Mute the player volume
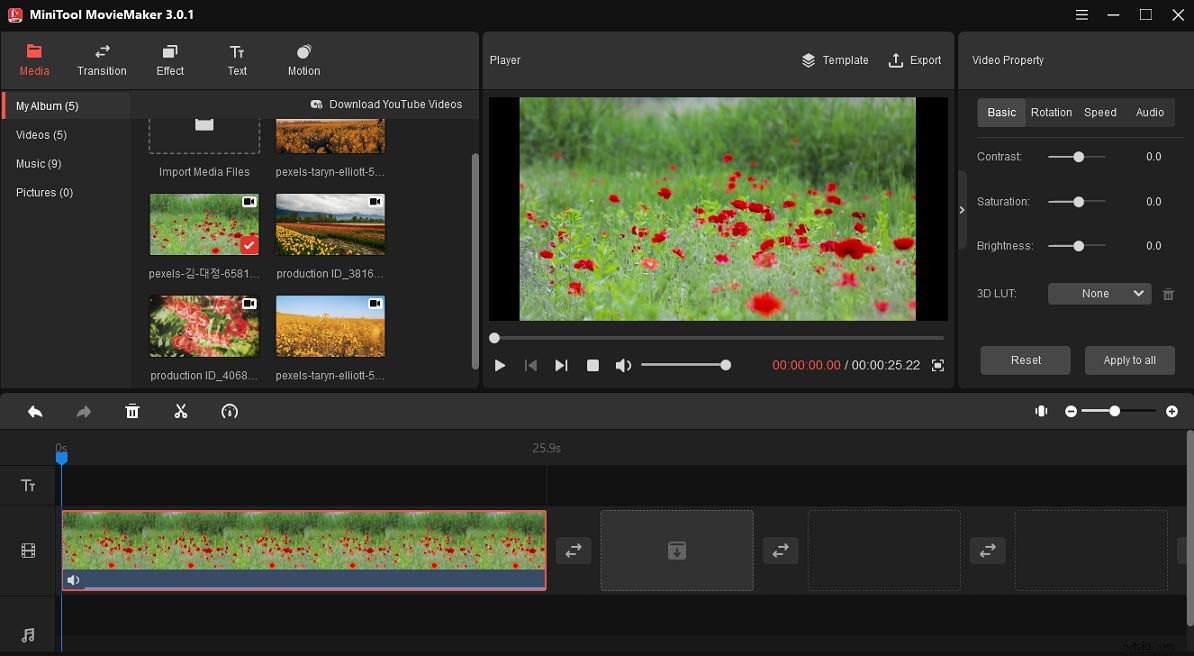The width and height of the screenshot is (1194, 656). [623, 365]
